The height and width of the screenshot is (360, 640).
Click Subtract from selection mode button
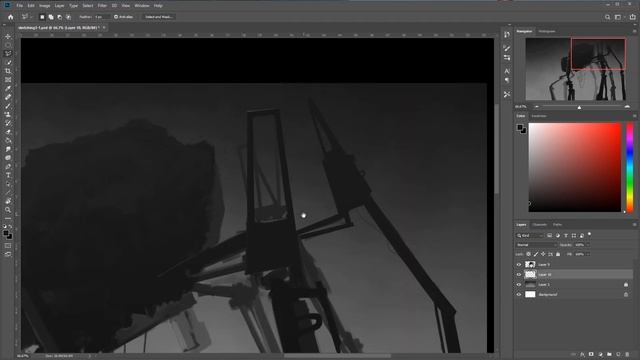tap(60, 17)
